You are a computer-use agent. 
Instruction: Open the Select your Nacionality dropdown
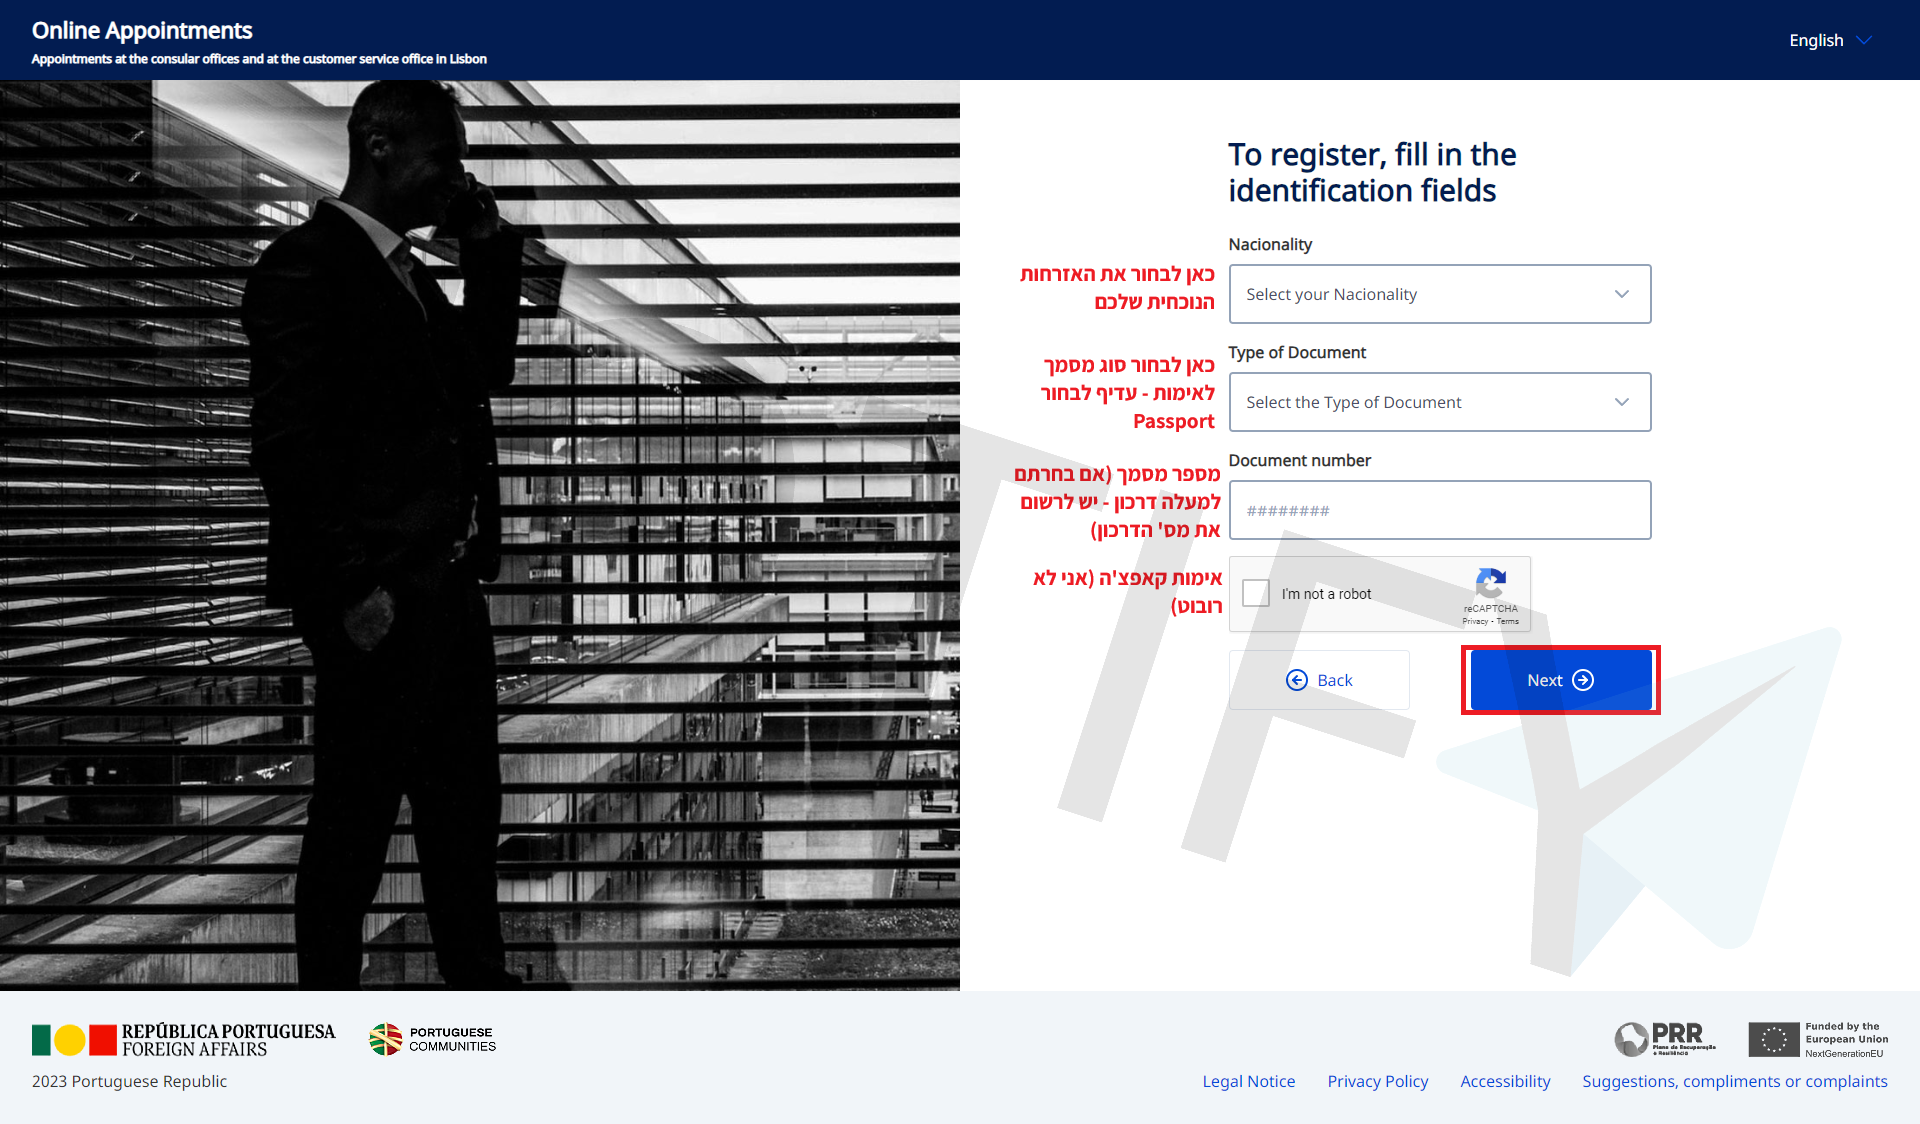click(x=1439, y=294)
